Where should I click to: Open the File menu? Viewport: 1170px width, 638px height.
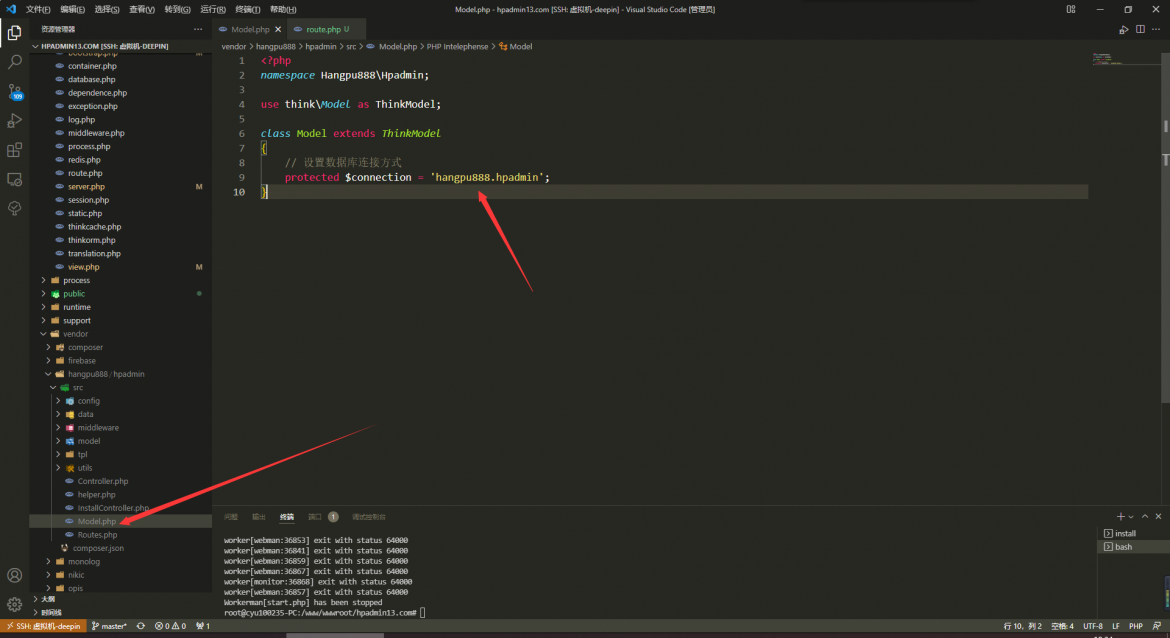click(38, 10)
